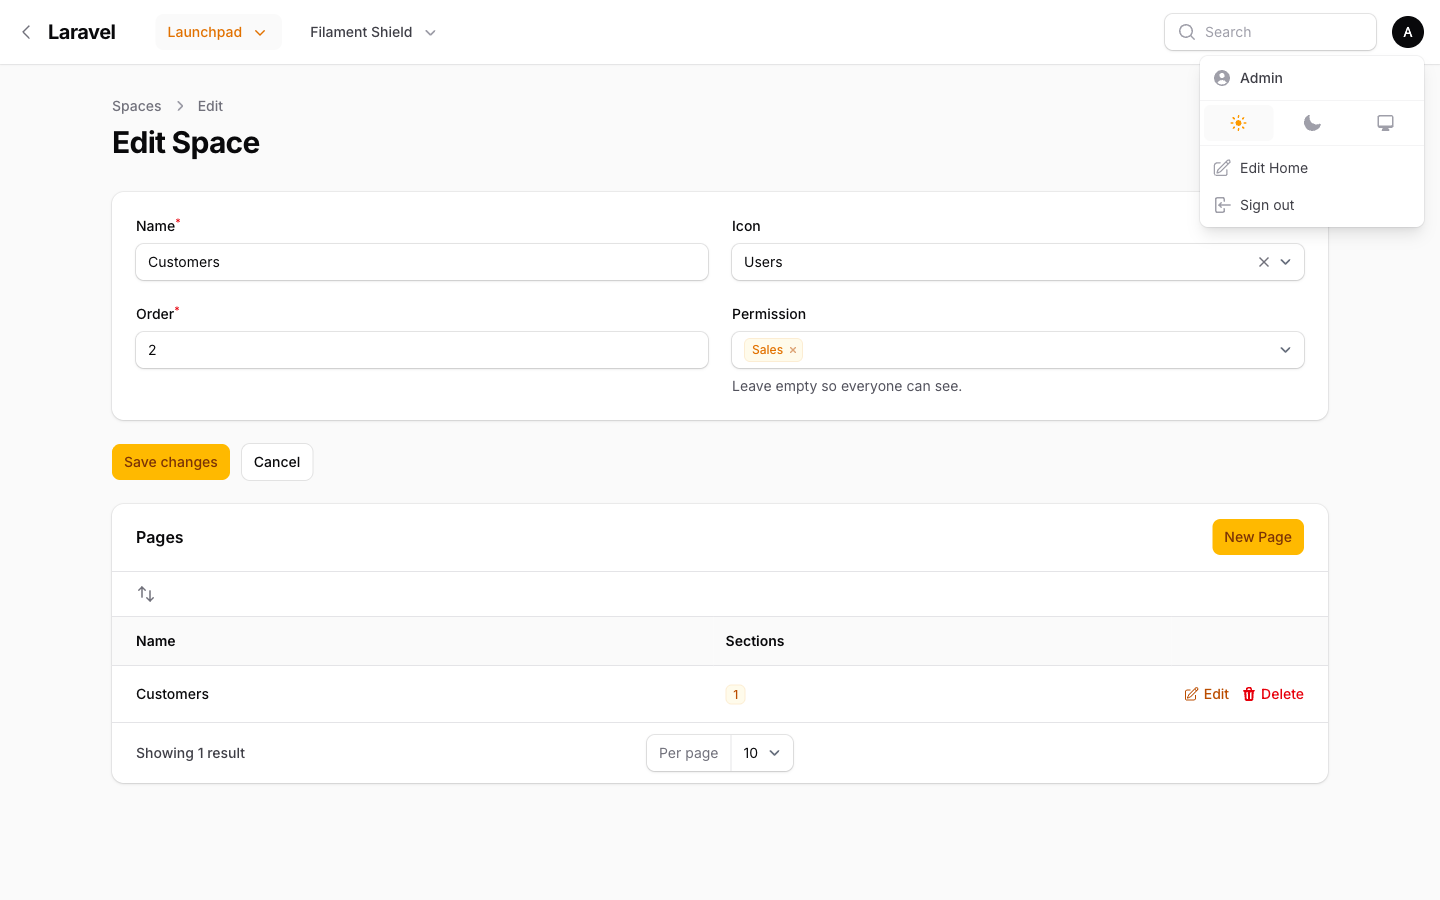Enable dark mode moon icon

tap(1312, 123)
